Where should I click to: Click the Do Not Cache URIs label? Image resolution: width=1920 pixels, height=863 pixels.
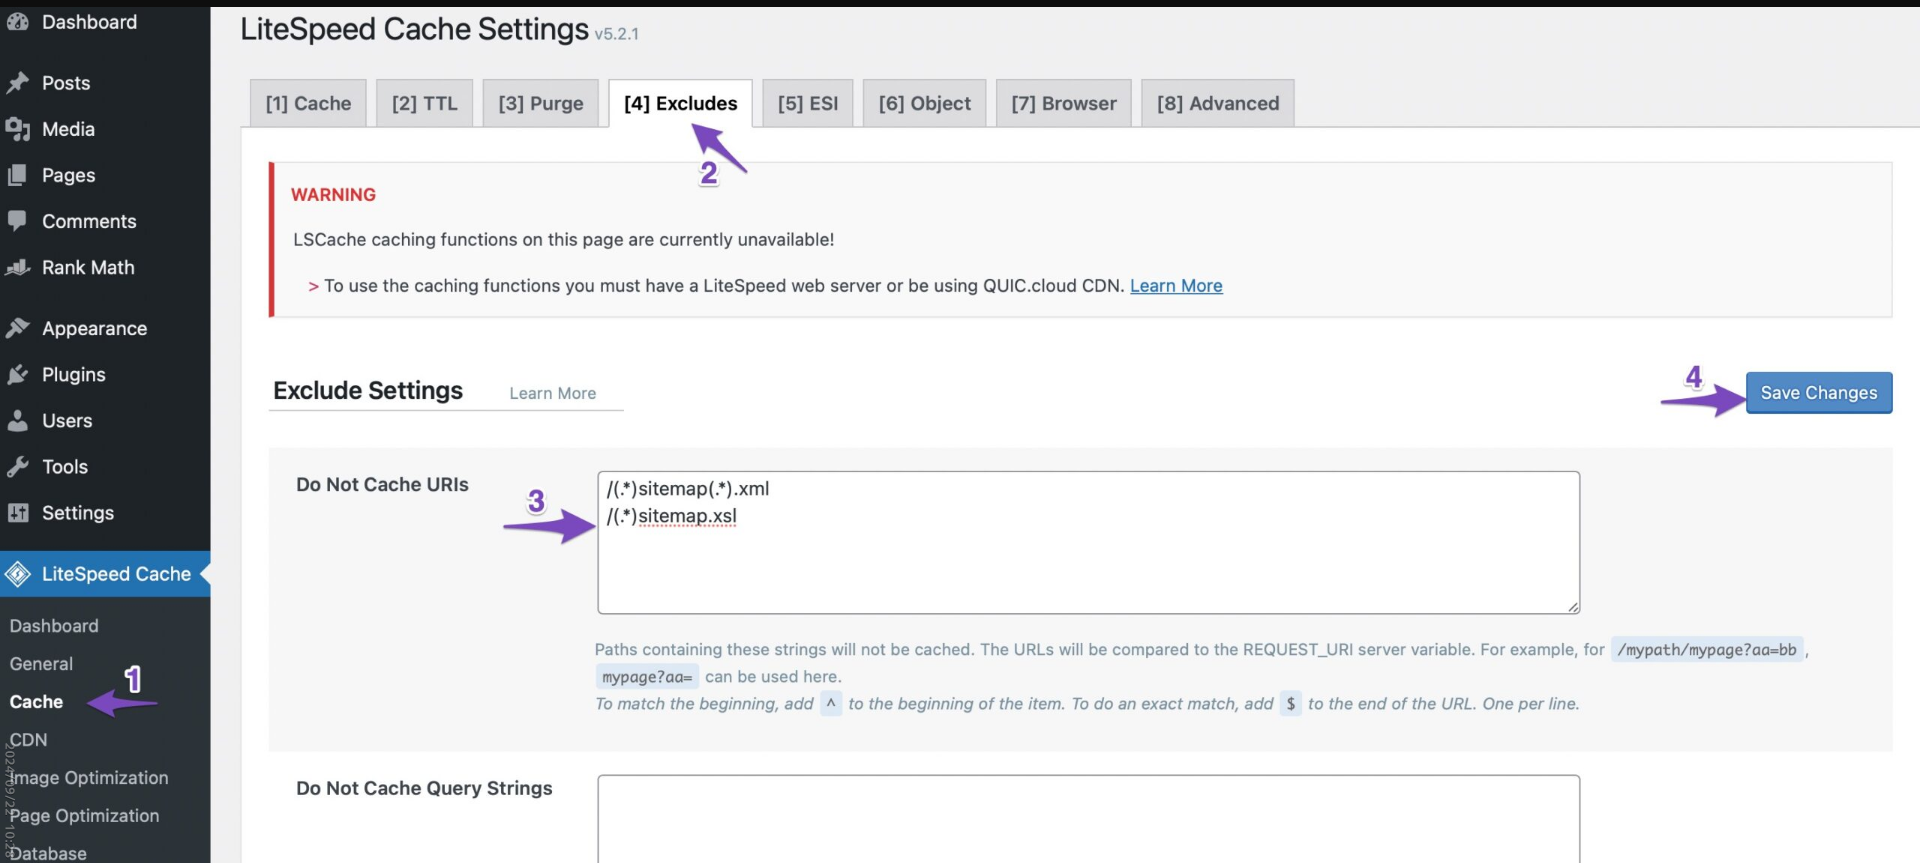pos(382,484)
